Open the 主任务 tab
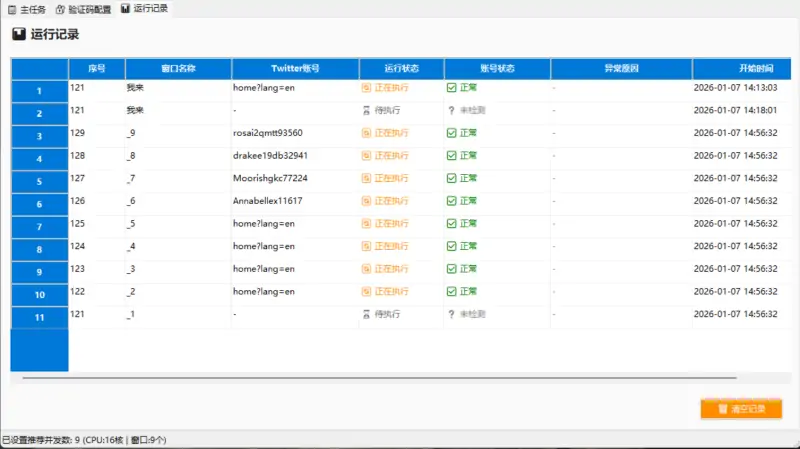 coord(26,9)
